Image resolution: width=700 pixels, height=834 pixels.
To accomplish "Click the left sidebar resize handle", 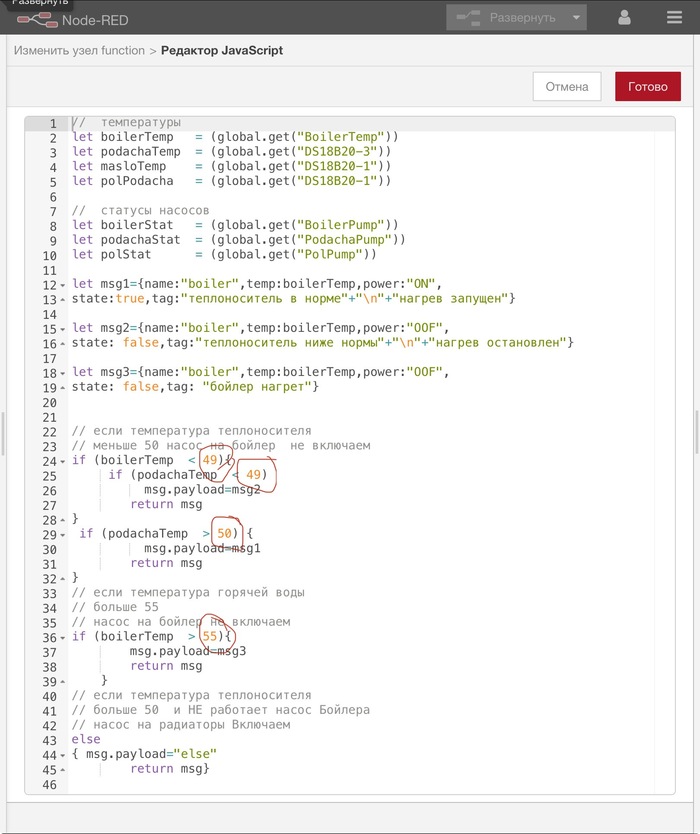I will [3, 433].
